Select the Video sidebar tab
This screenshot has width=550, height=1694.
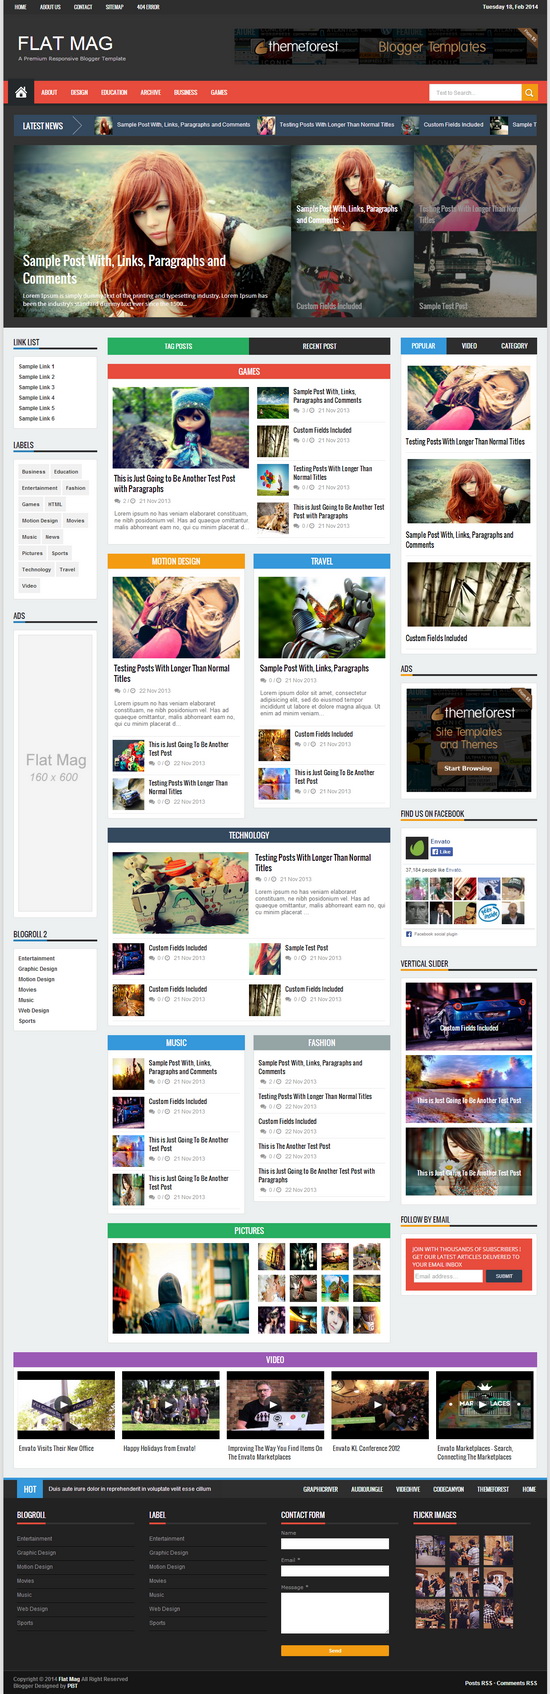[x=469, y=346]
